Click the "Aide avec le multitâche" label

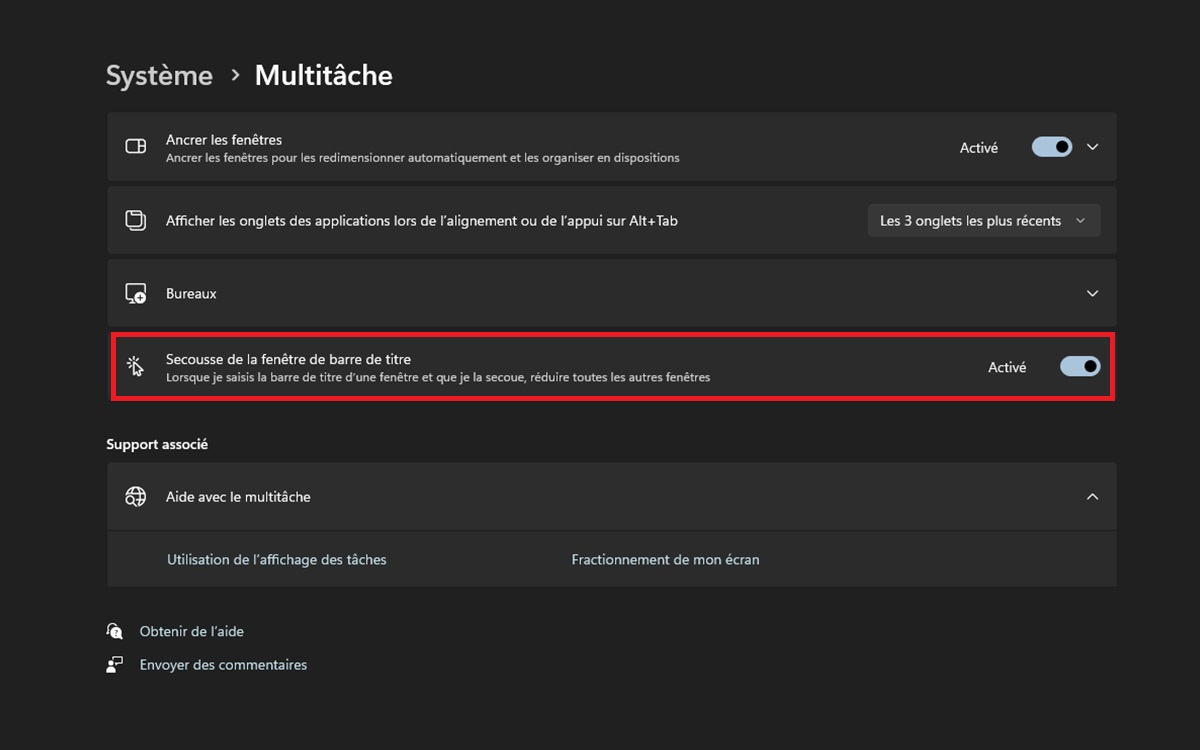pyautogui.click(x=238, y=497)
